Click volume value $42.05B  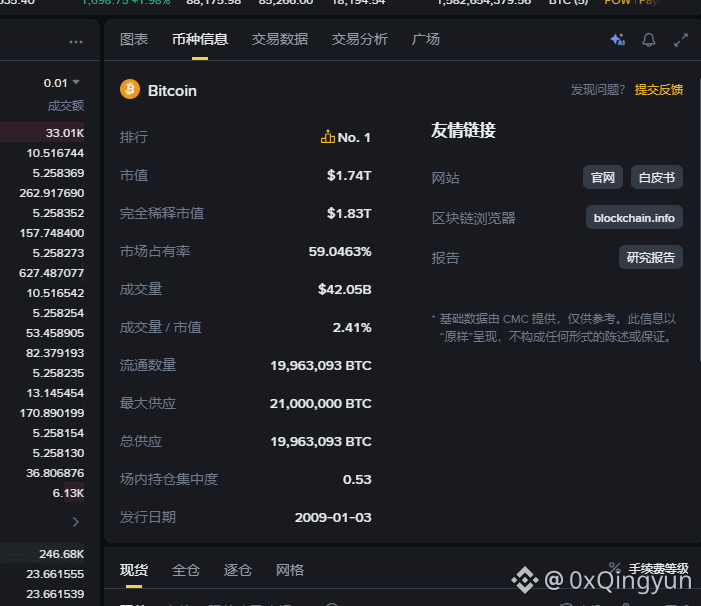pos(344,289)
